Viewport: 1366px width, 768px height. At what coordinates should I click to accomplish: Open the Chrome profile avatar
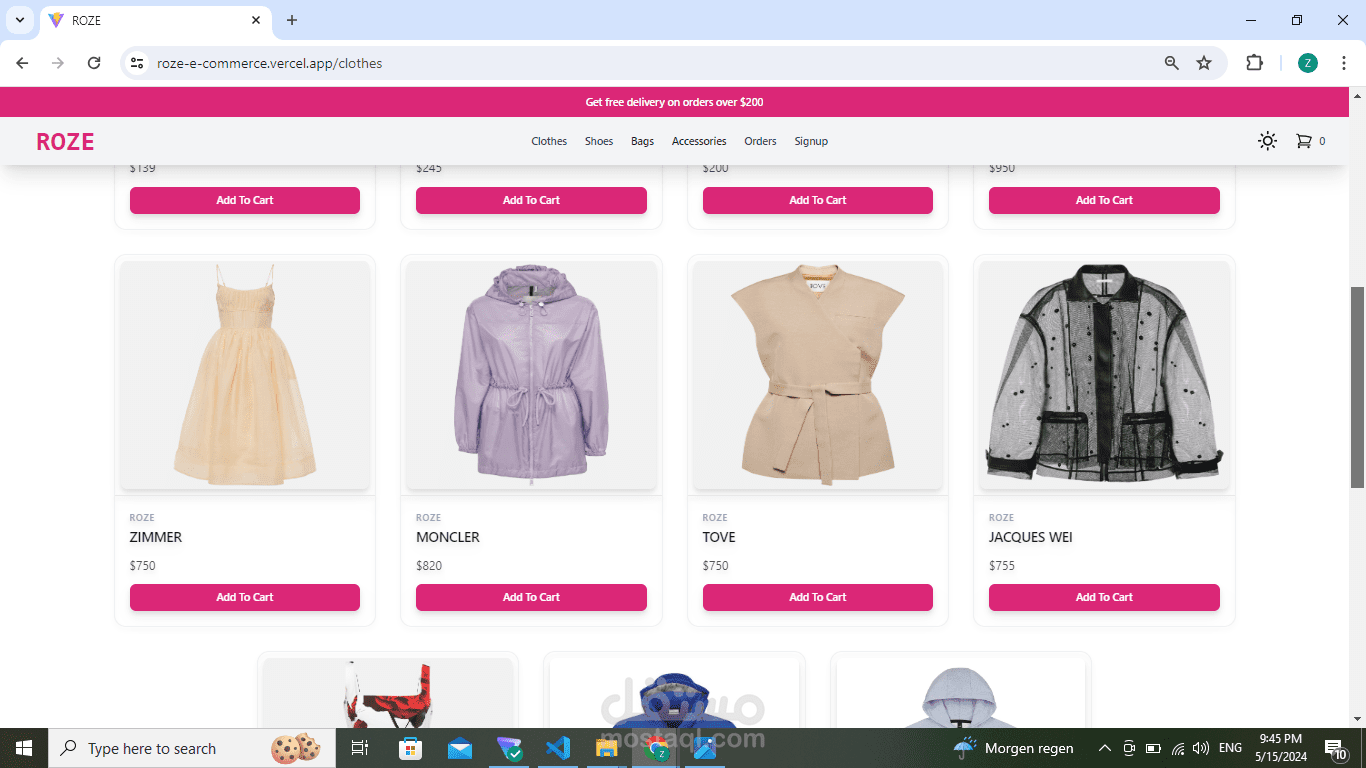pyautogui.click(x=1308, y=63)
